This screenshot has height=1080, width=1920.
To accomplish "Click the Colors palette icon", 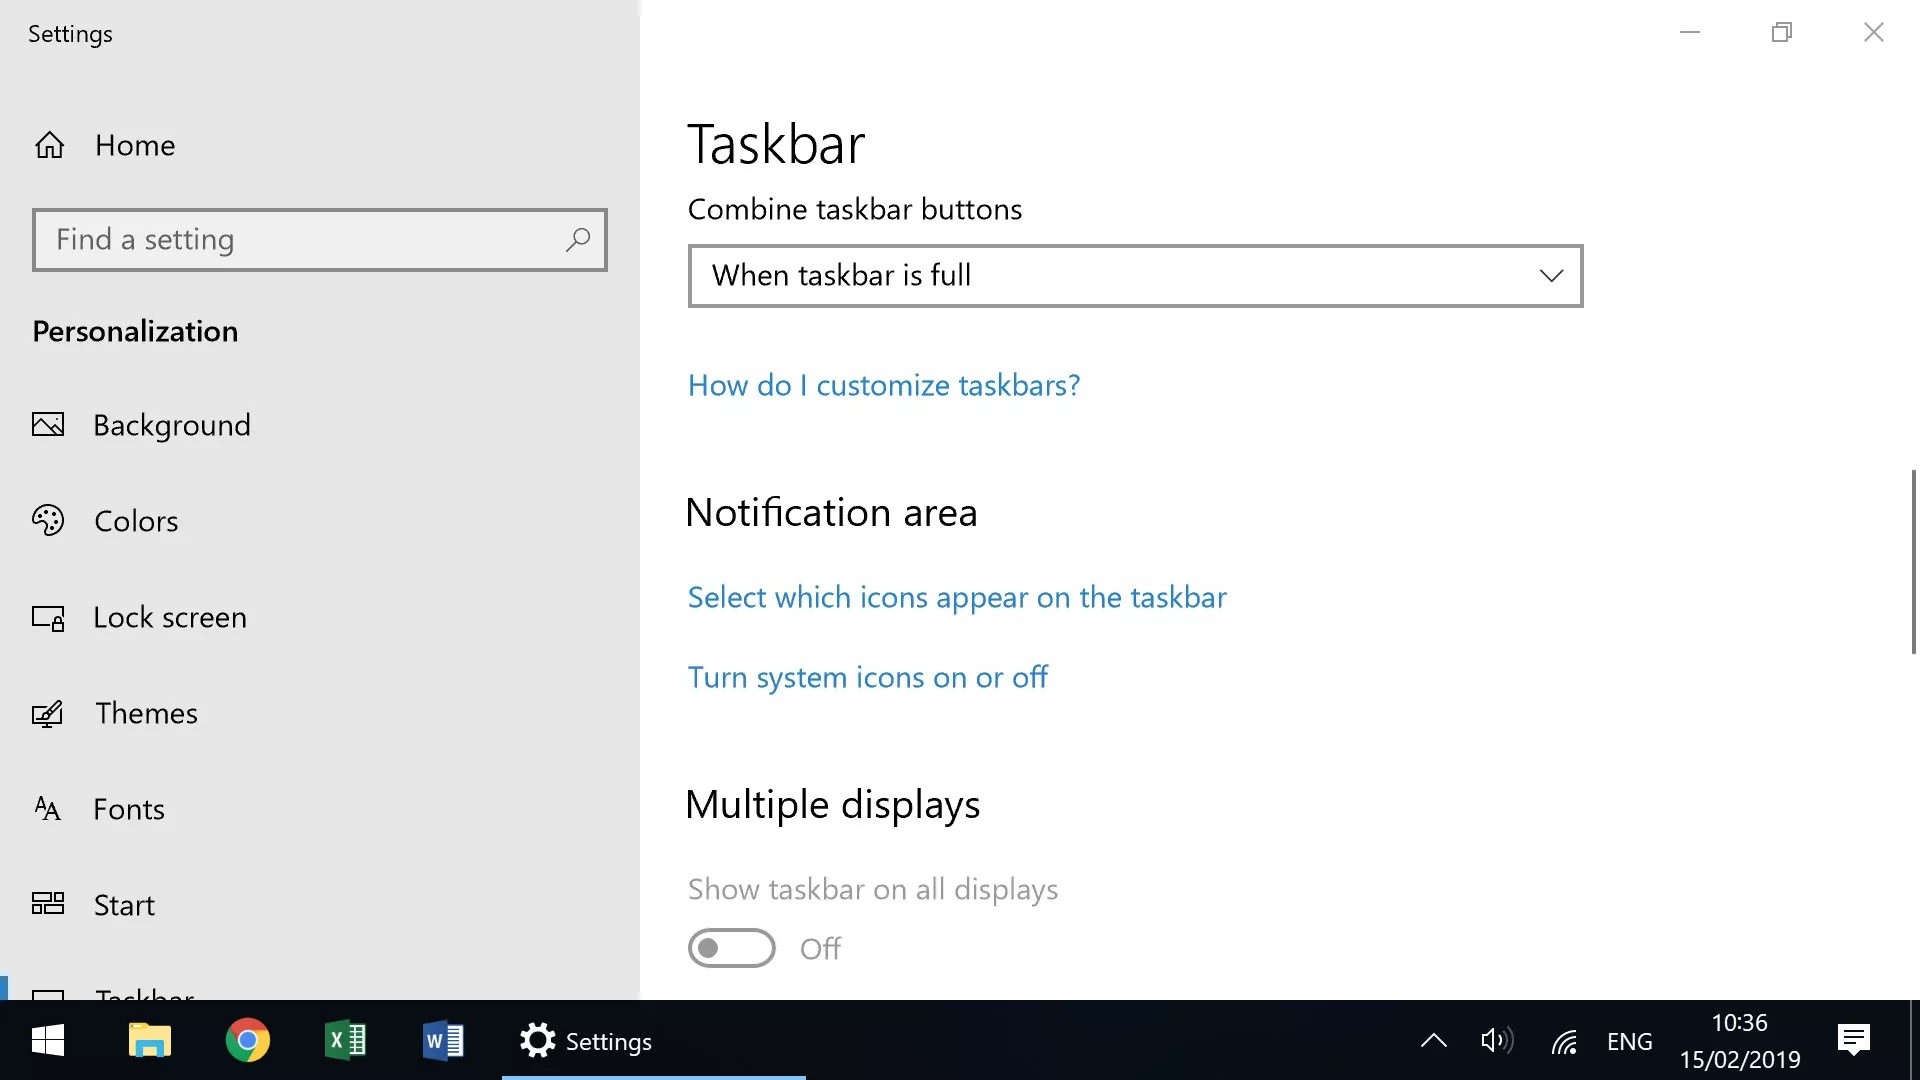I will coord(48,521).
